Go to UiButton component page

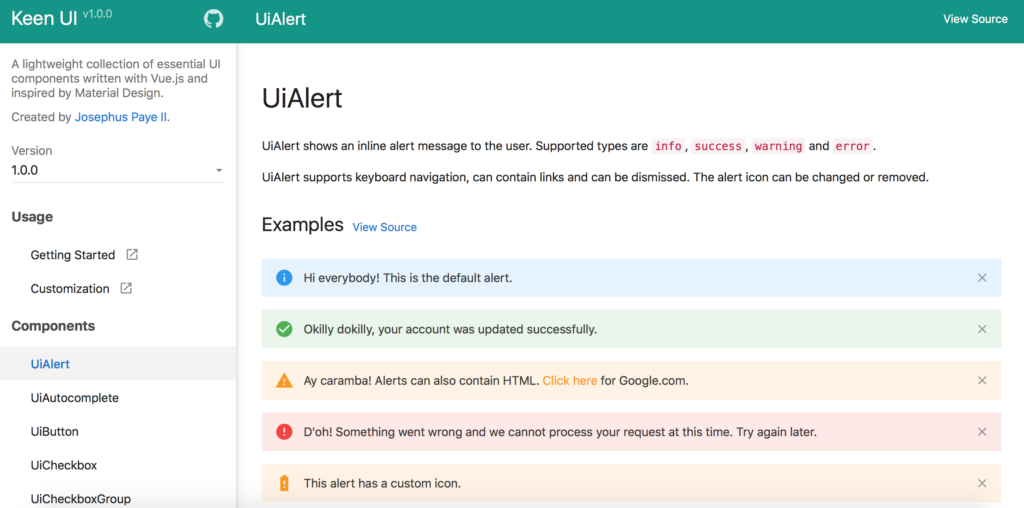click(x=55, y=432)
